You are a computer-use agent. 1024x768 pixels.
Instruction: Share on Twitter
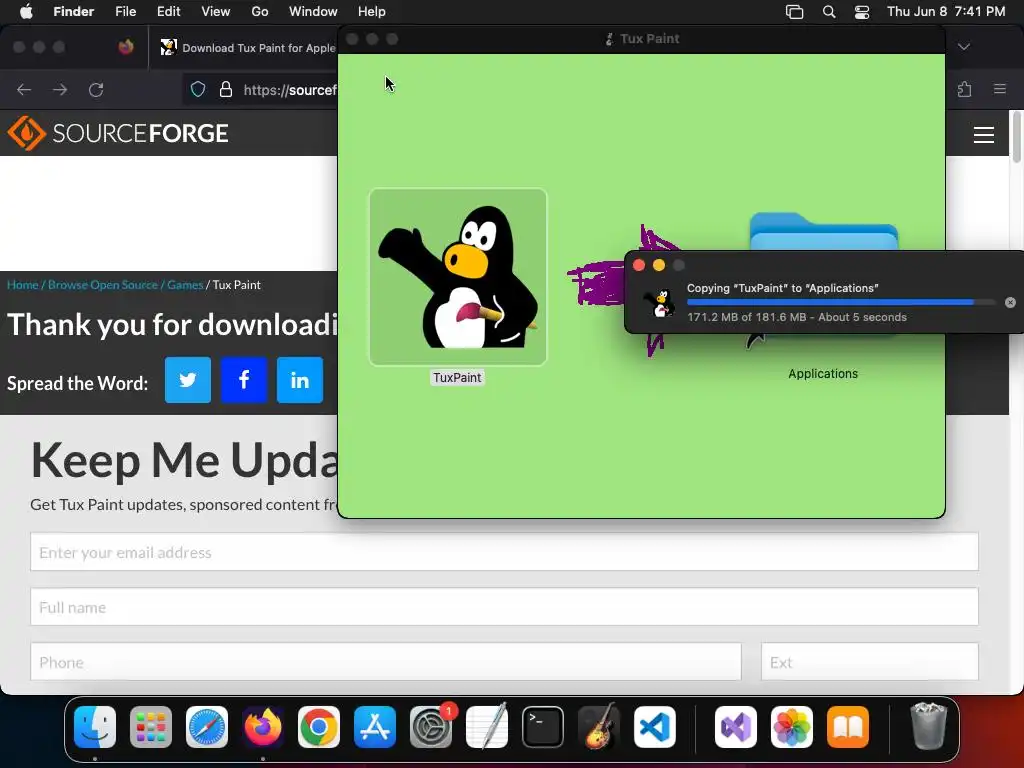coord(188,380)
